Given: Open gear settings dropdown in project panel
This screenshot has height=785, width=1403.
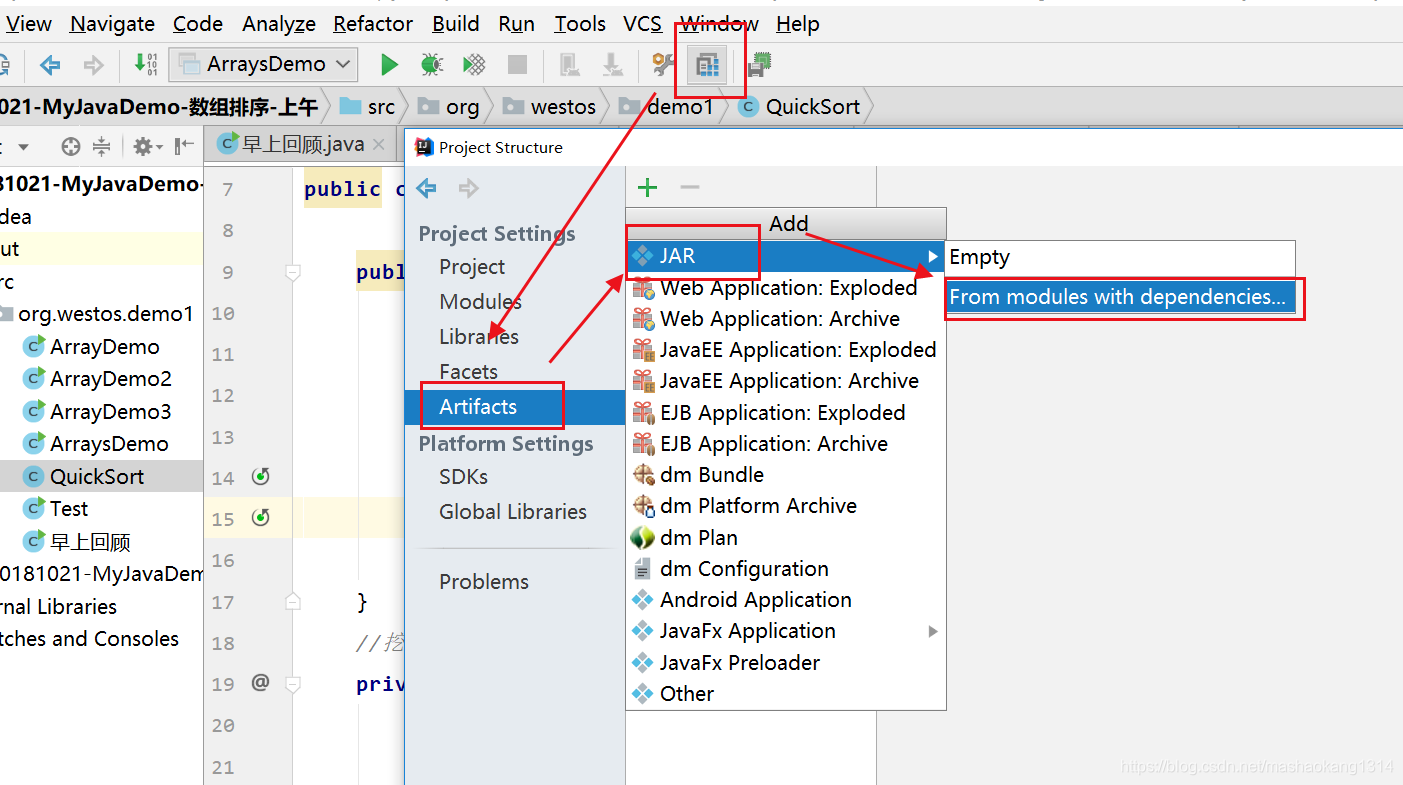Looking at the screenshot, I should pyautogui.click(x=147, y=146).
